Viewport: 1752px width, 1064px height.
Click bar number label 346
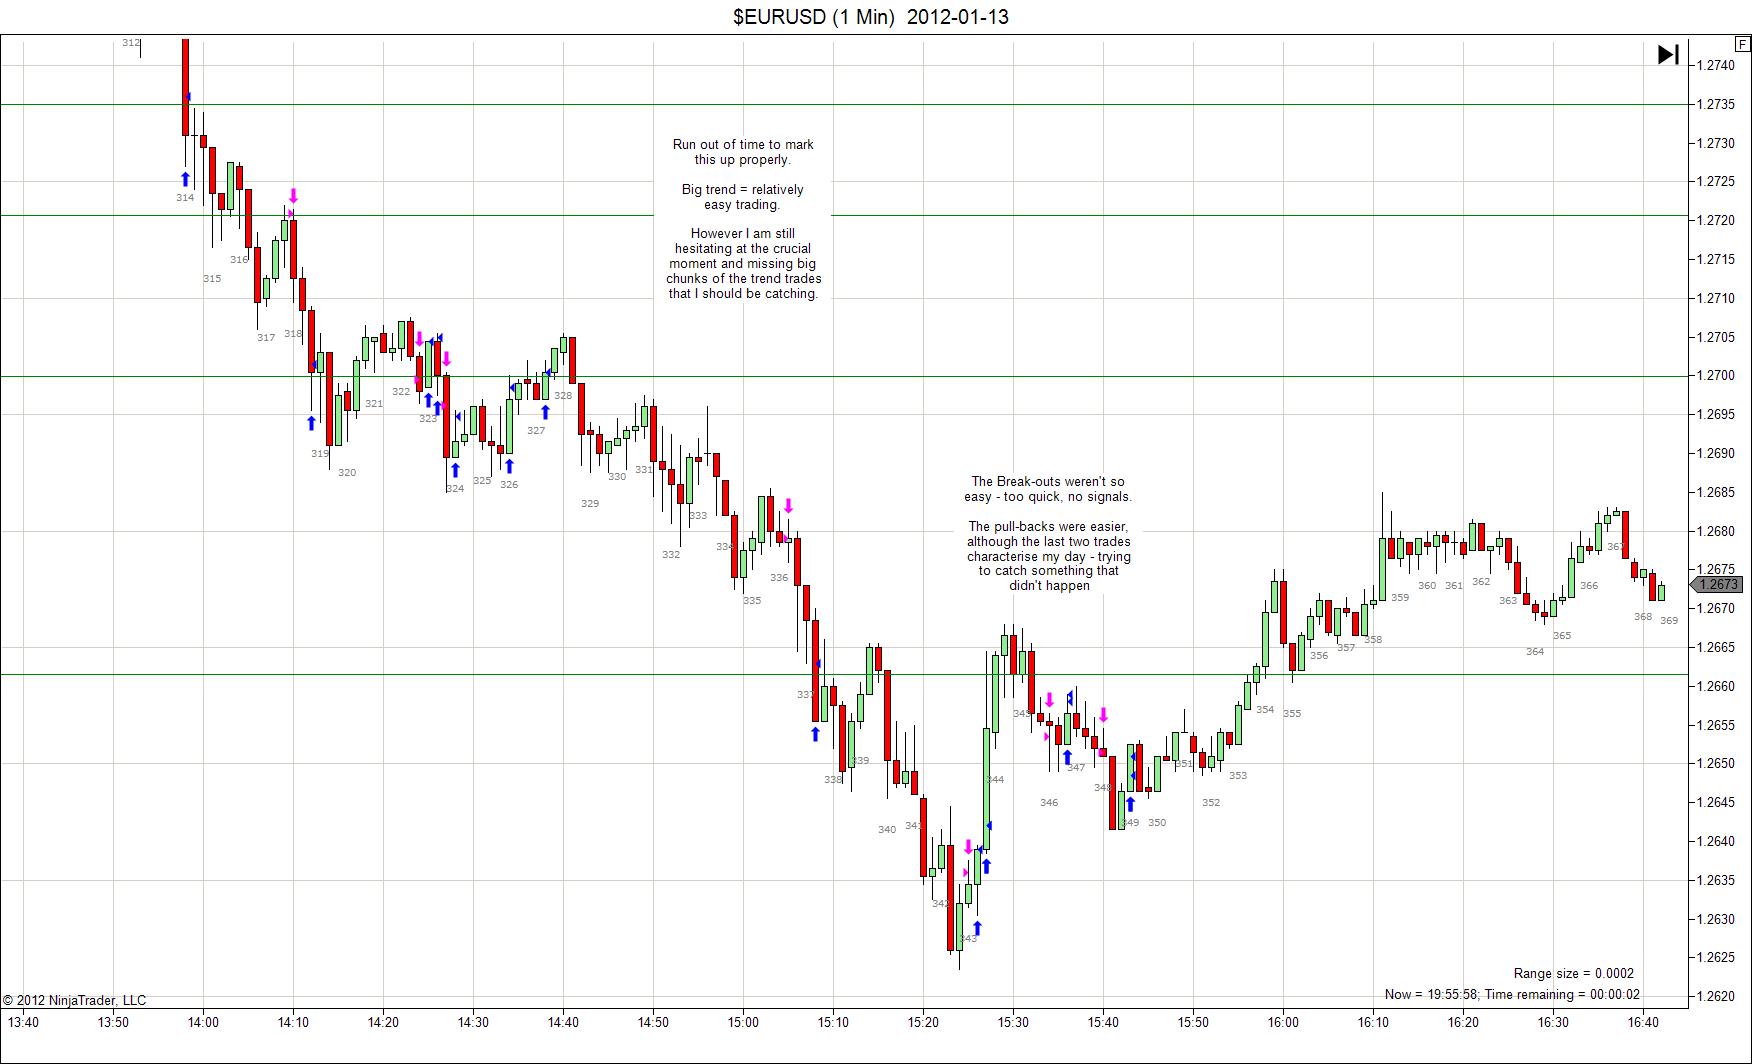coord(1049,803)
